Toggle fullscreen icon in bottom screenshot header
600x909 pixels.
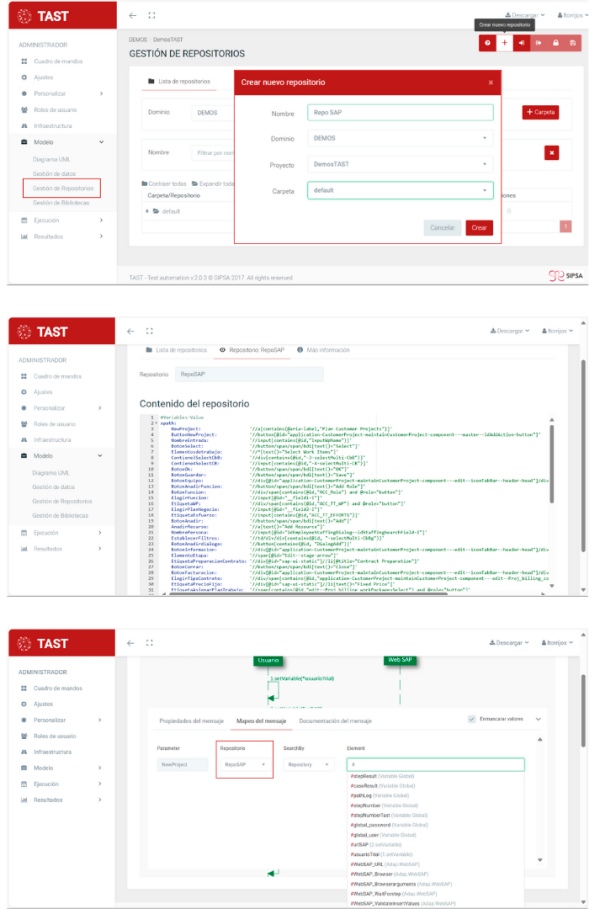click(150, 643)
